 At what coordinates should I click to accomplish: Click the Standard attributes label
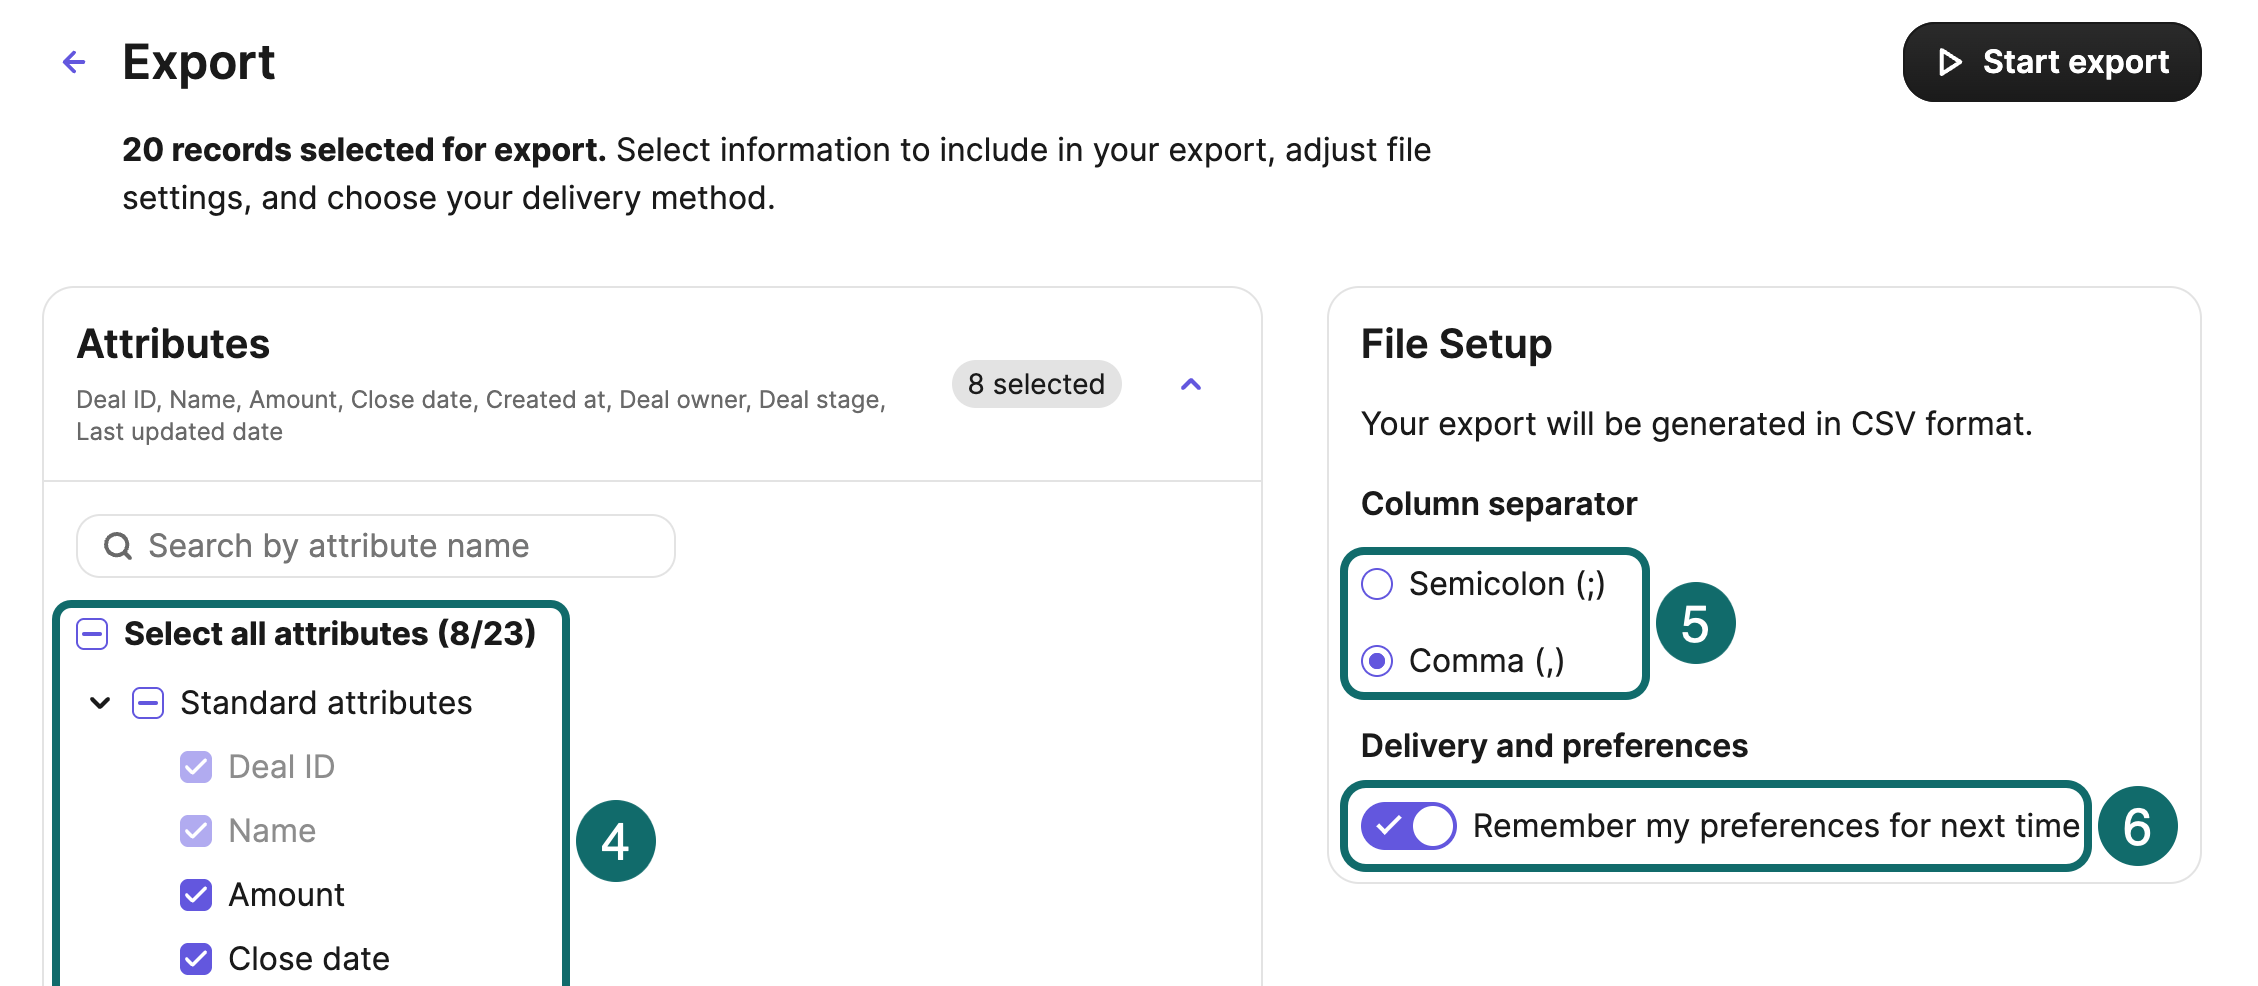tap(326, 702)
